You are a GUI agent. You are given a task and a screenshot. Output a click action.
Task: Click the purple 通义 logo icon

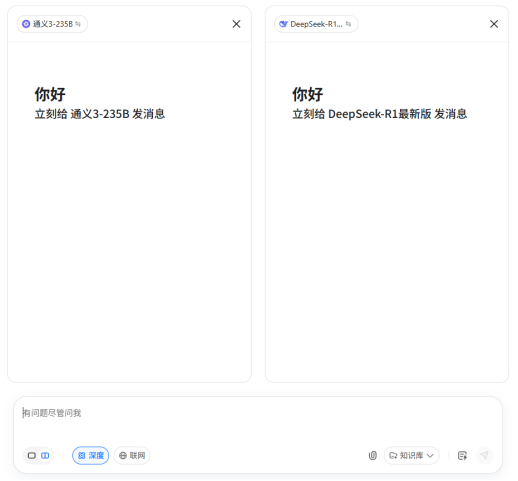(26, 24)
